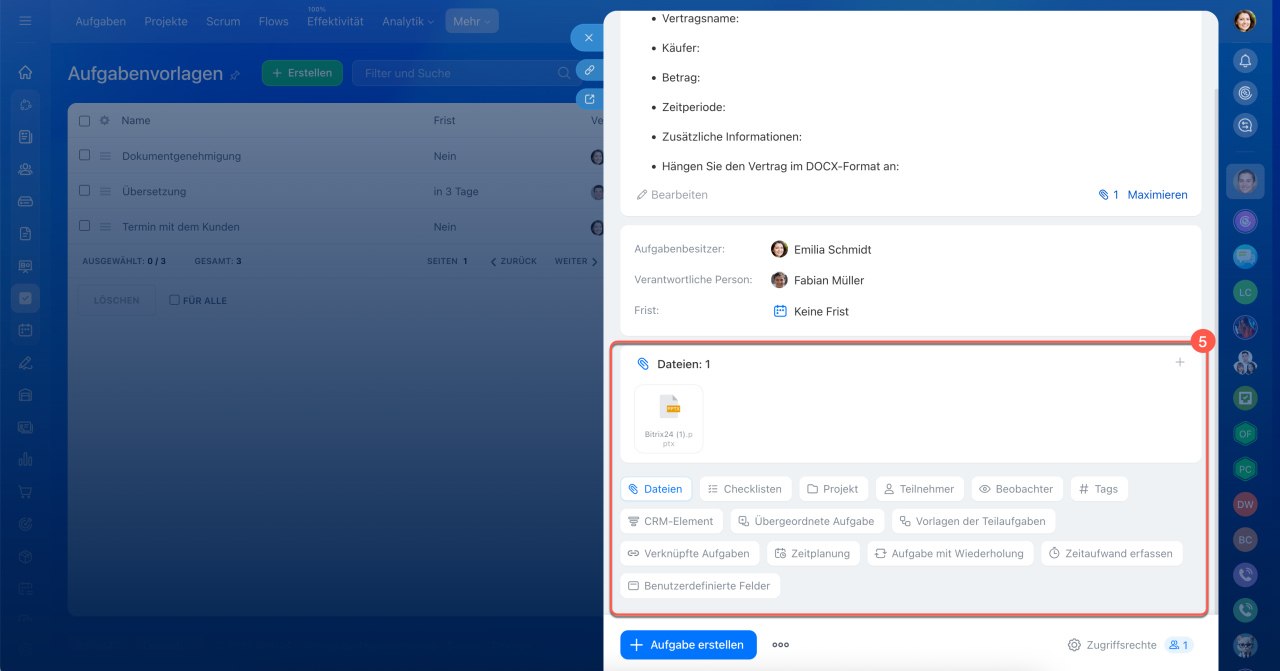This screenshot has width=1280, height=671.
Task: Expand the Analytik dropdown menu
Action: point(408,21)
